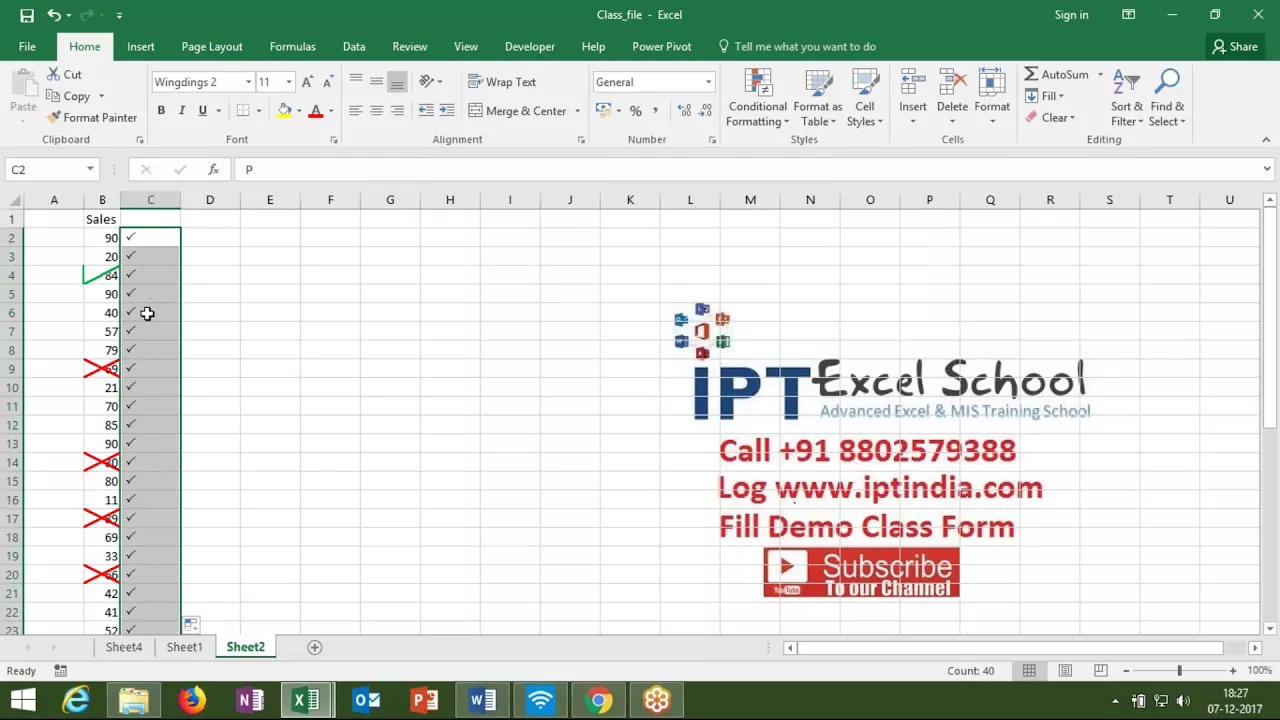Click Merge & Center
This screenshot has width=1280, height=720.
[517, 111]
